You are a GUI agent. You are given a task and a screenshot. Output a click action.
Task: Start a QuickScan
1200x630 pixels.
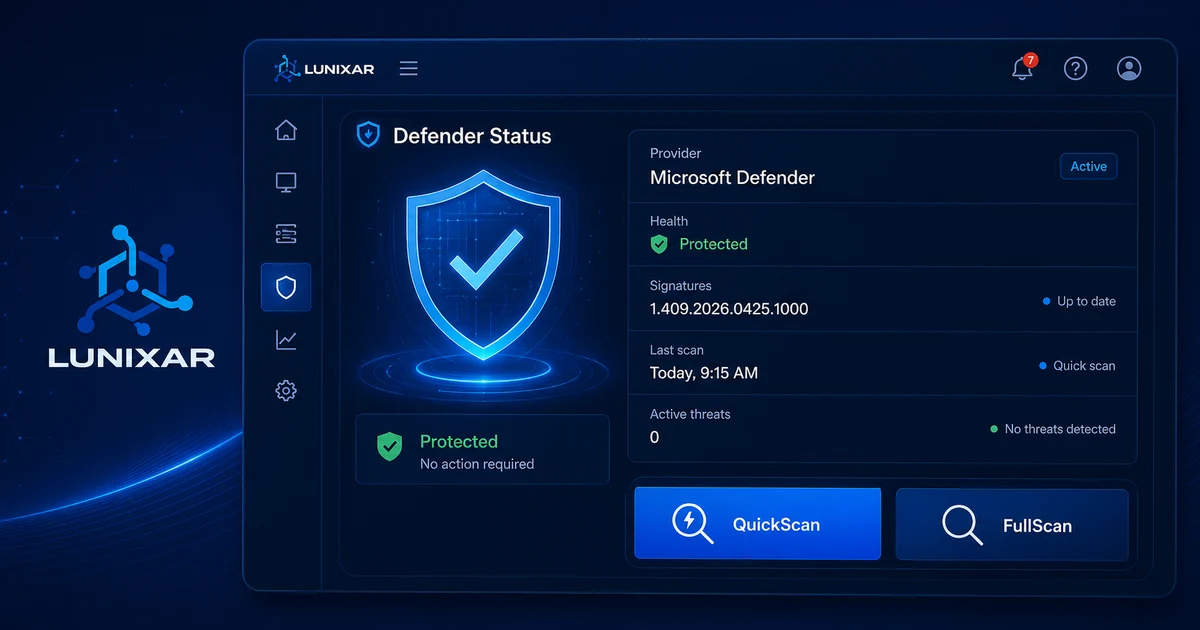[757, 523]
